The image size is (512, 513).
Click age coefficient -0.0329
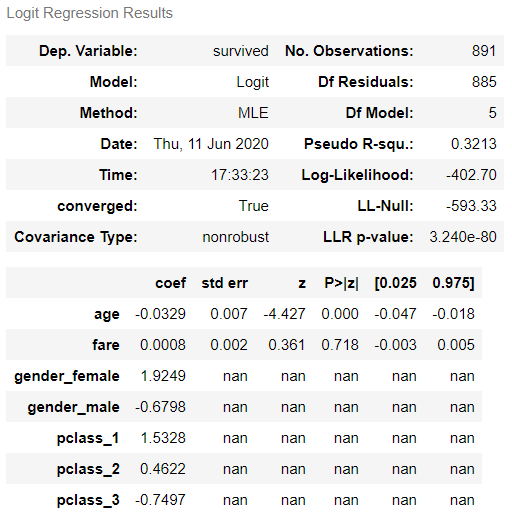pyautogui.click(x=160, y=314)
